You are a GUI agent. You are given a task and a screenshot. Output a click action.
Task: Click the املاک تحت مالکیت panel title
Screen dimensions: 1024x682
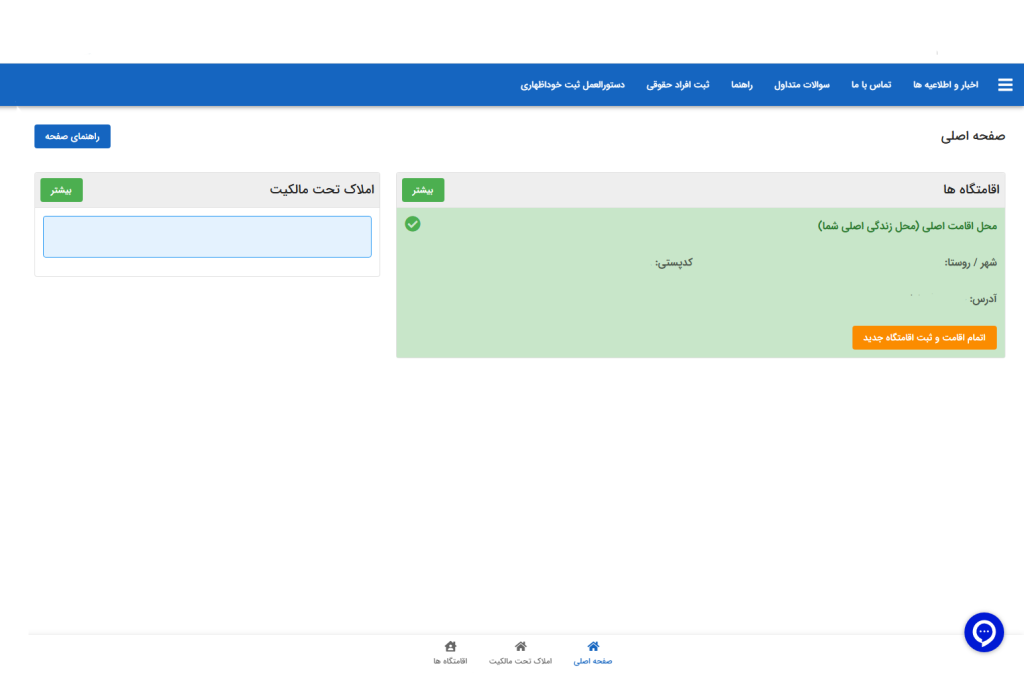pos(321,189)
